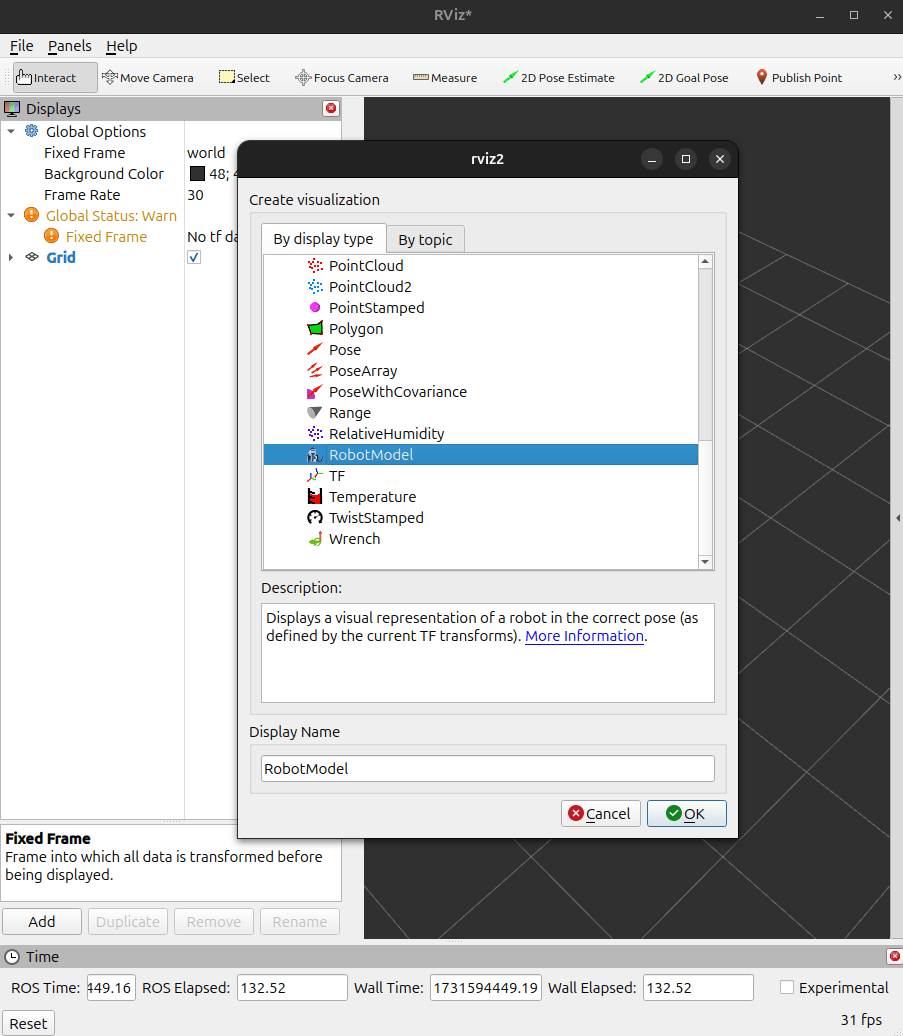Click the RobotModel robot icon
This screenshot has width=903, height=1036.
tap(315, 455)
